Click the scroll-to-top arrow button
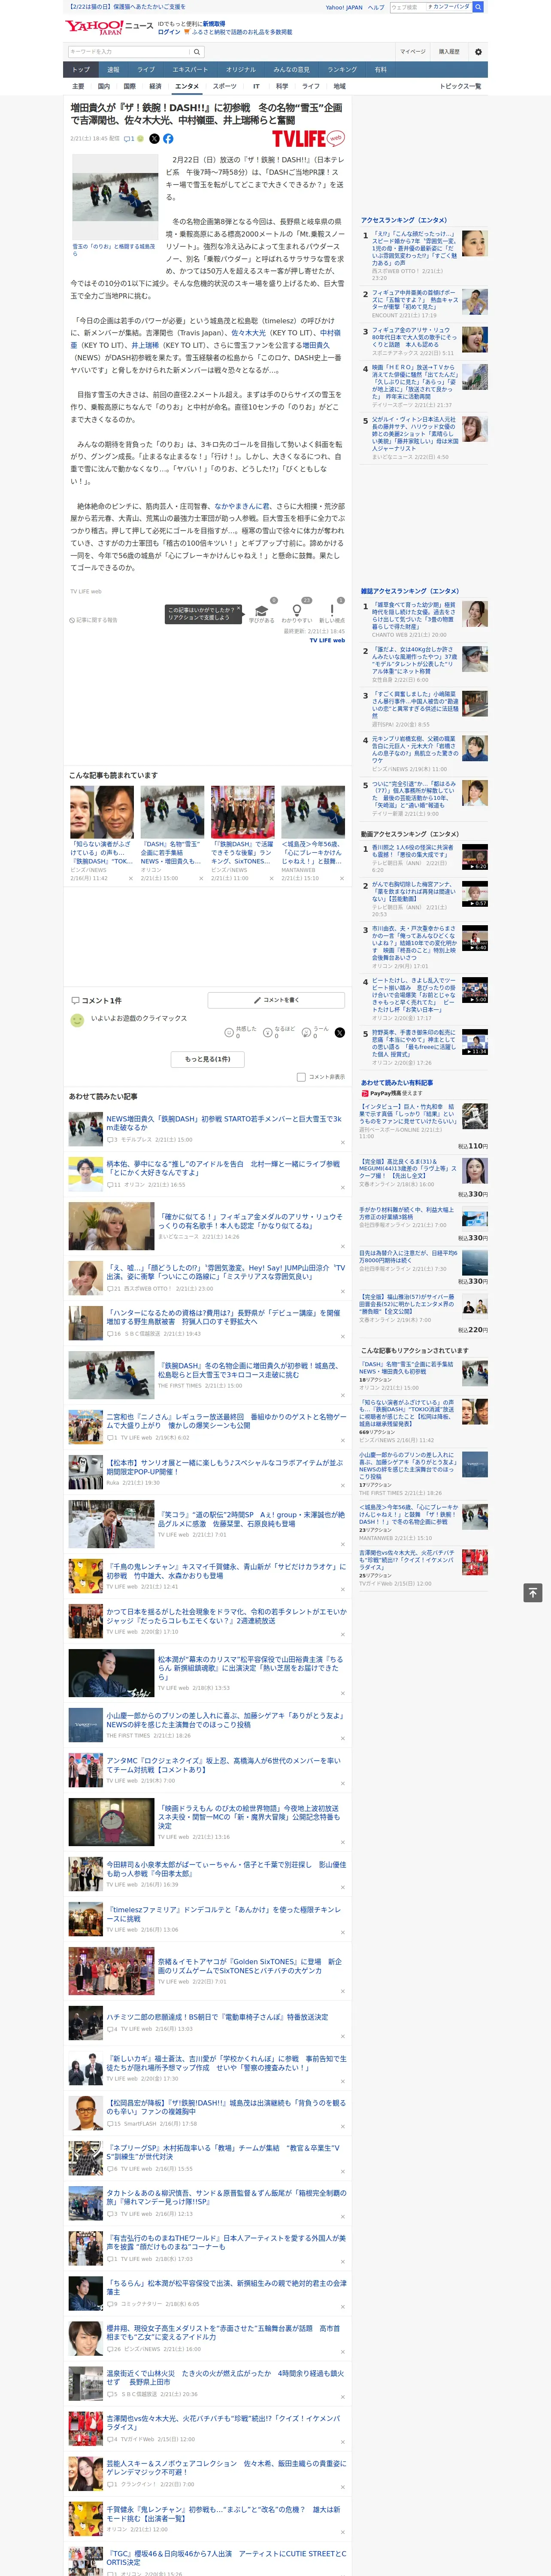The image size is (551, 2576). click(533, 1592)
